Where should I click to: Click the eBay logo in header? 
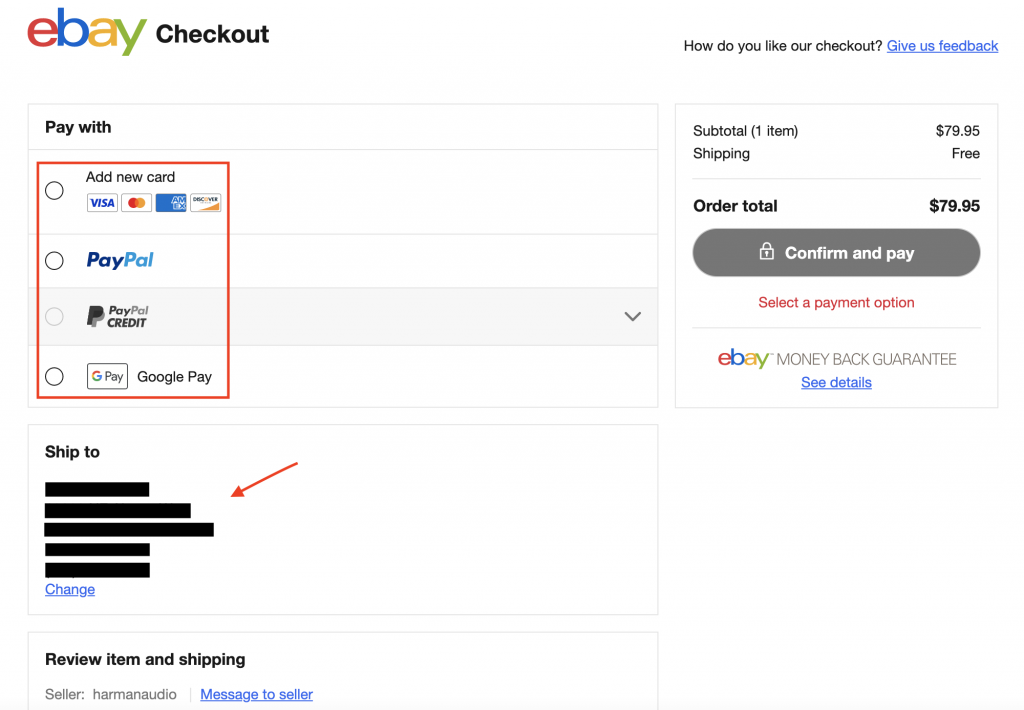87,32
